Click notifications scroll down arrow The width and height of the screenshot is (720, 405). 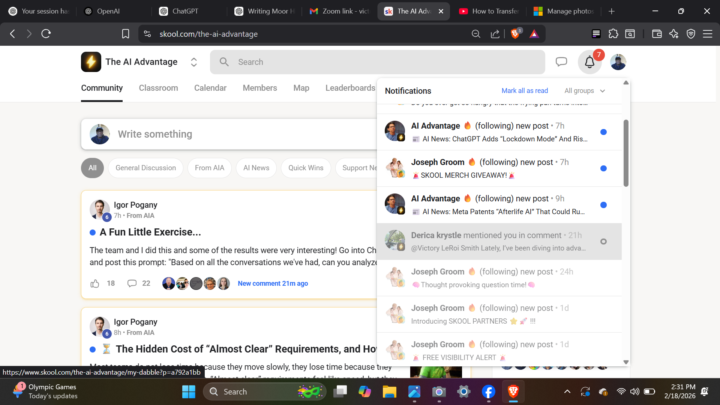[626, 362]
